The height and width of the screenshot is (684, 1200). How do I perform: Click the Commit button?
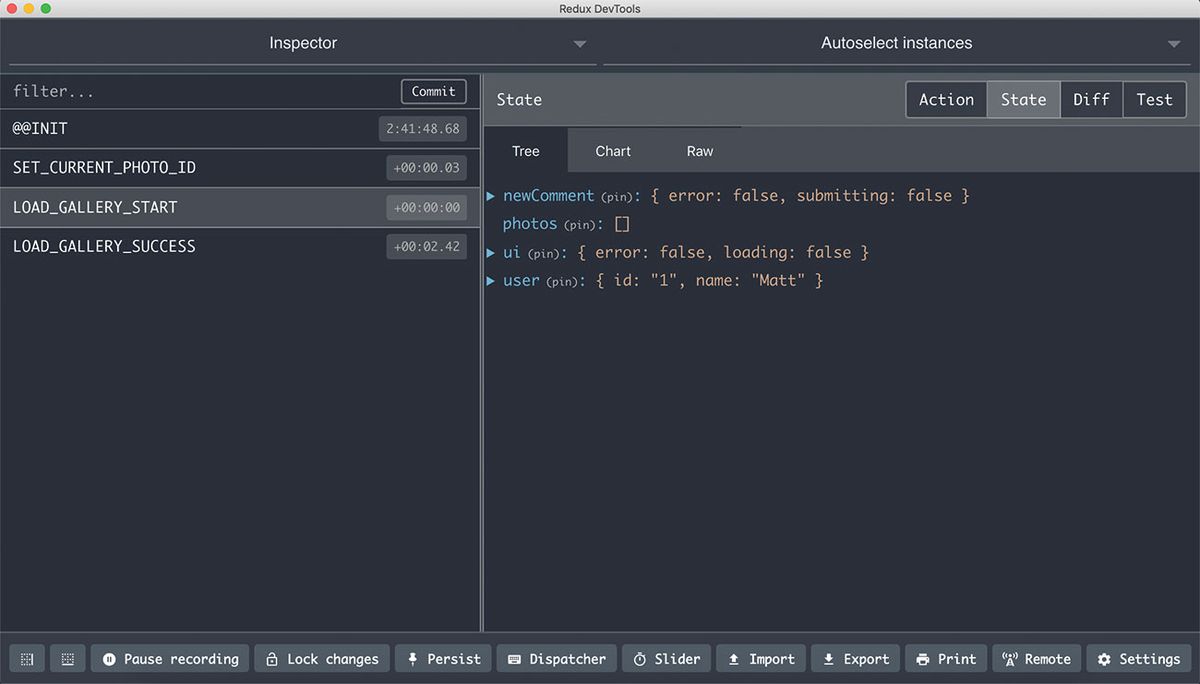pyautogui.click(x=433, y=91)
